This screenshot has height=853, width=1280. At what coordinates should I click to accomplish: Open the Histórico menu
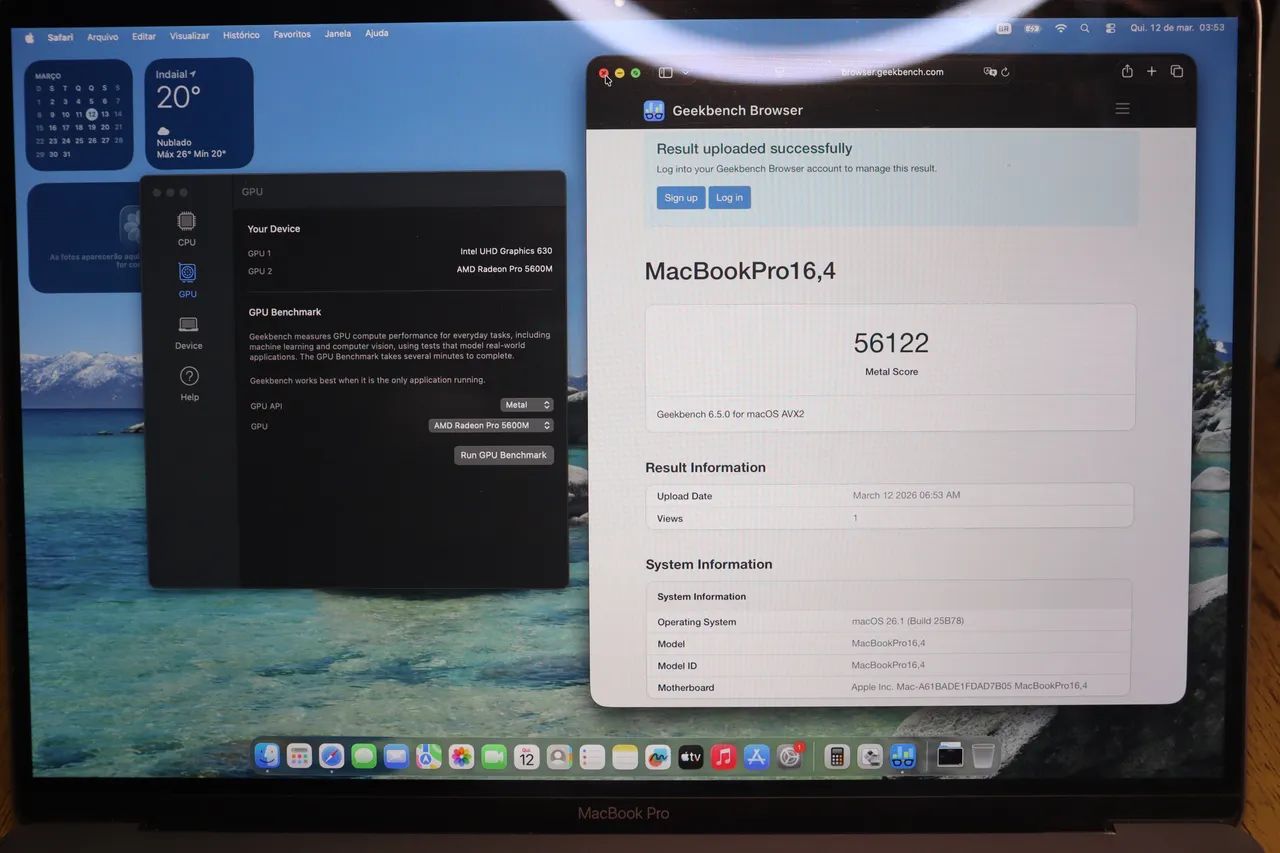tap(241, 35)
